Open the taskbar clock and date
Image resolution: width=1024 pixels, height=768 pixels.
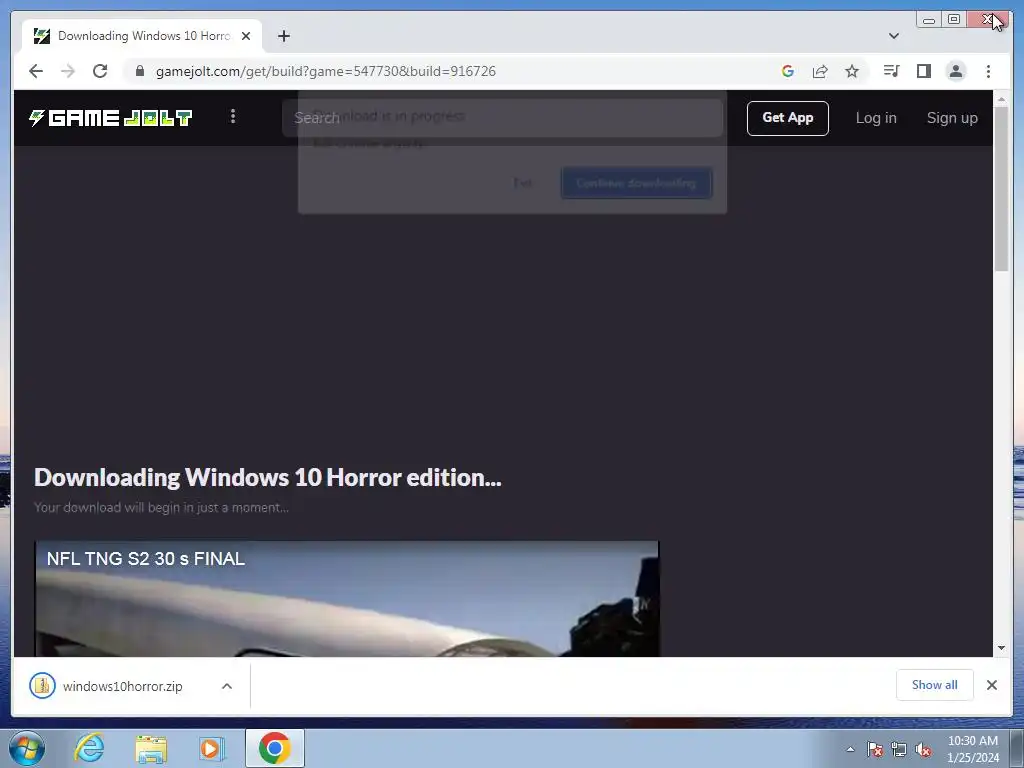tap(972, 749)
